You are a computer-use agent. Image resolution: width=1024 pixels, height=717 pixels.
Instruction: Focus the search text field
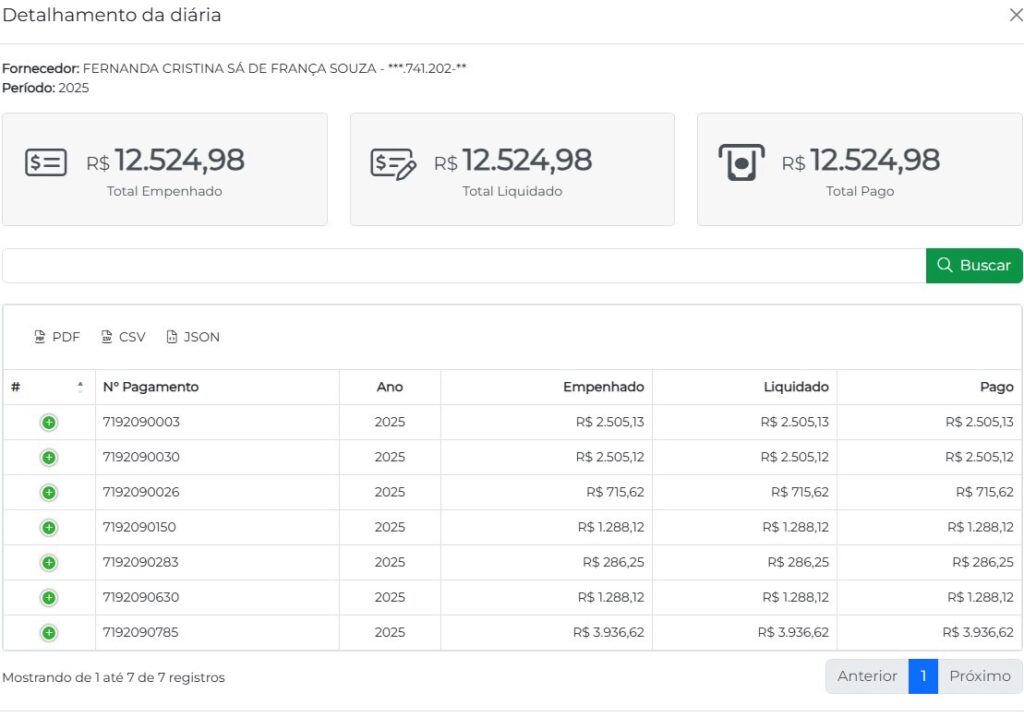[464, 265]
